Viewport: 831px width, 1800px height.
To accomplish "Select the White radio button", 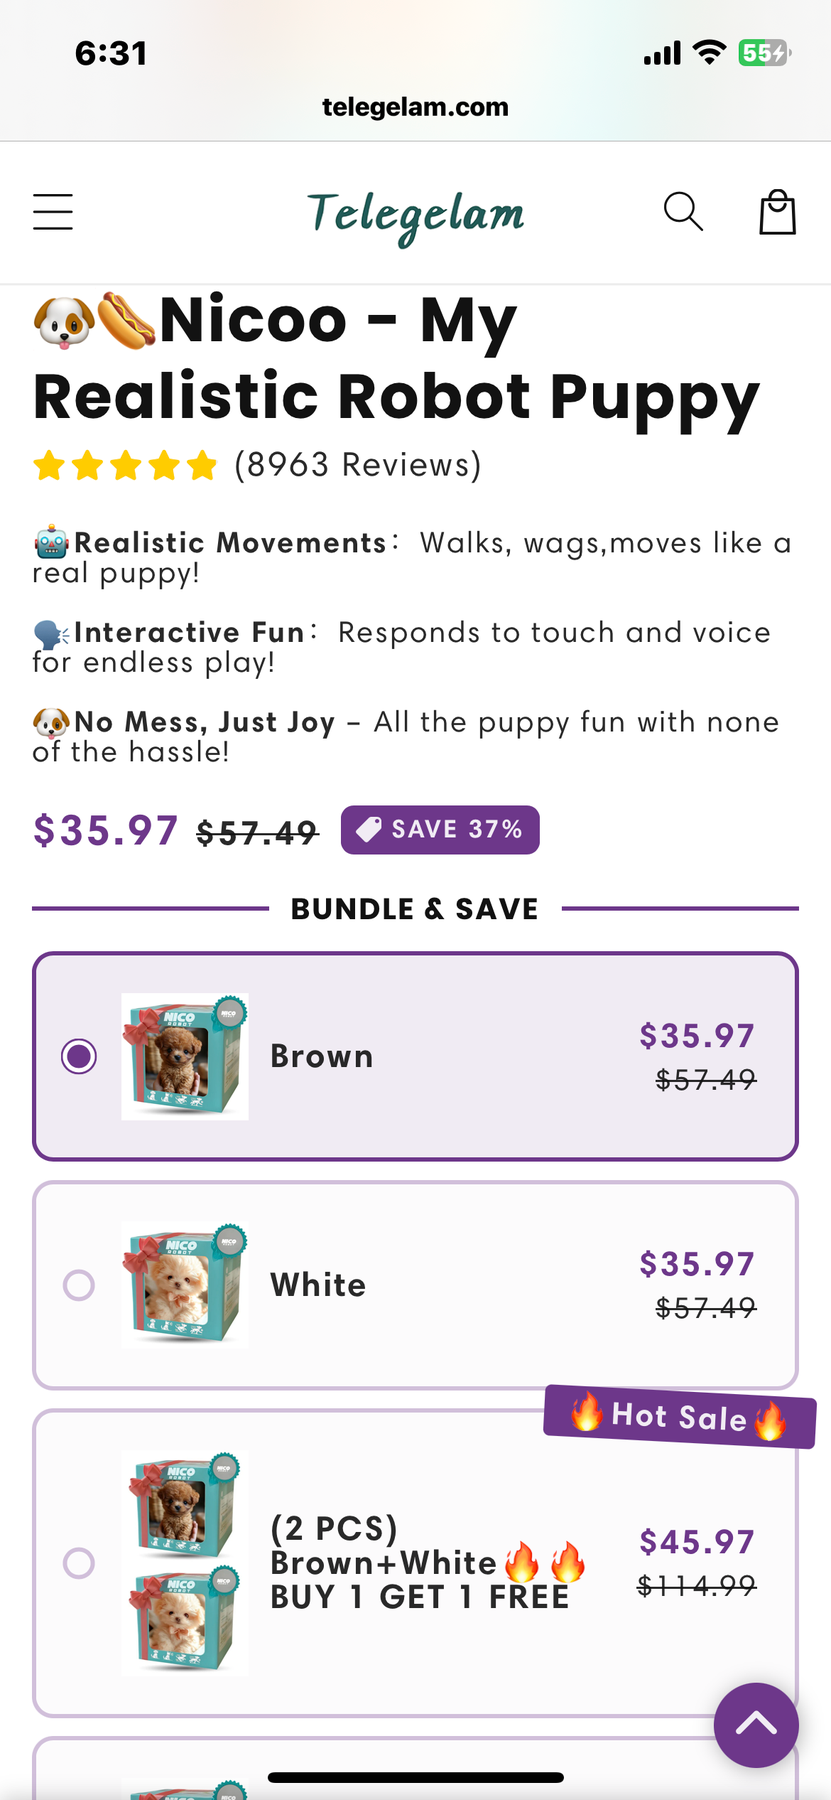I will pos(79,1285).
